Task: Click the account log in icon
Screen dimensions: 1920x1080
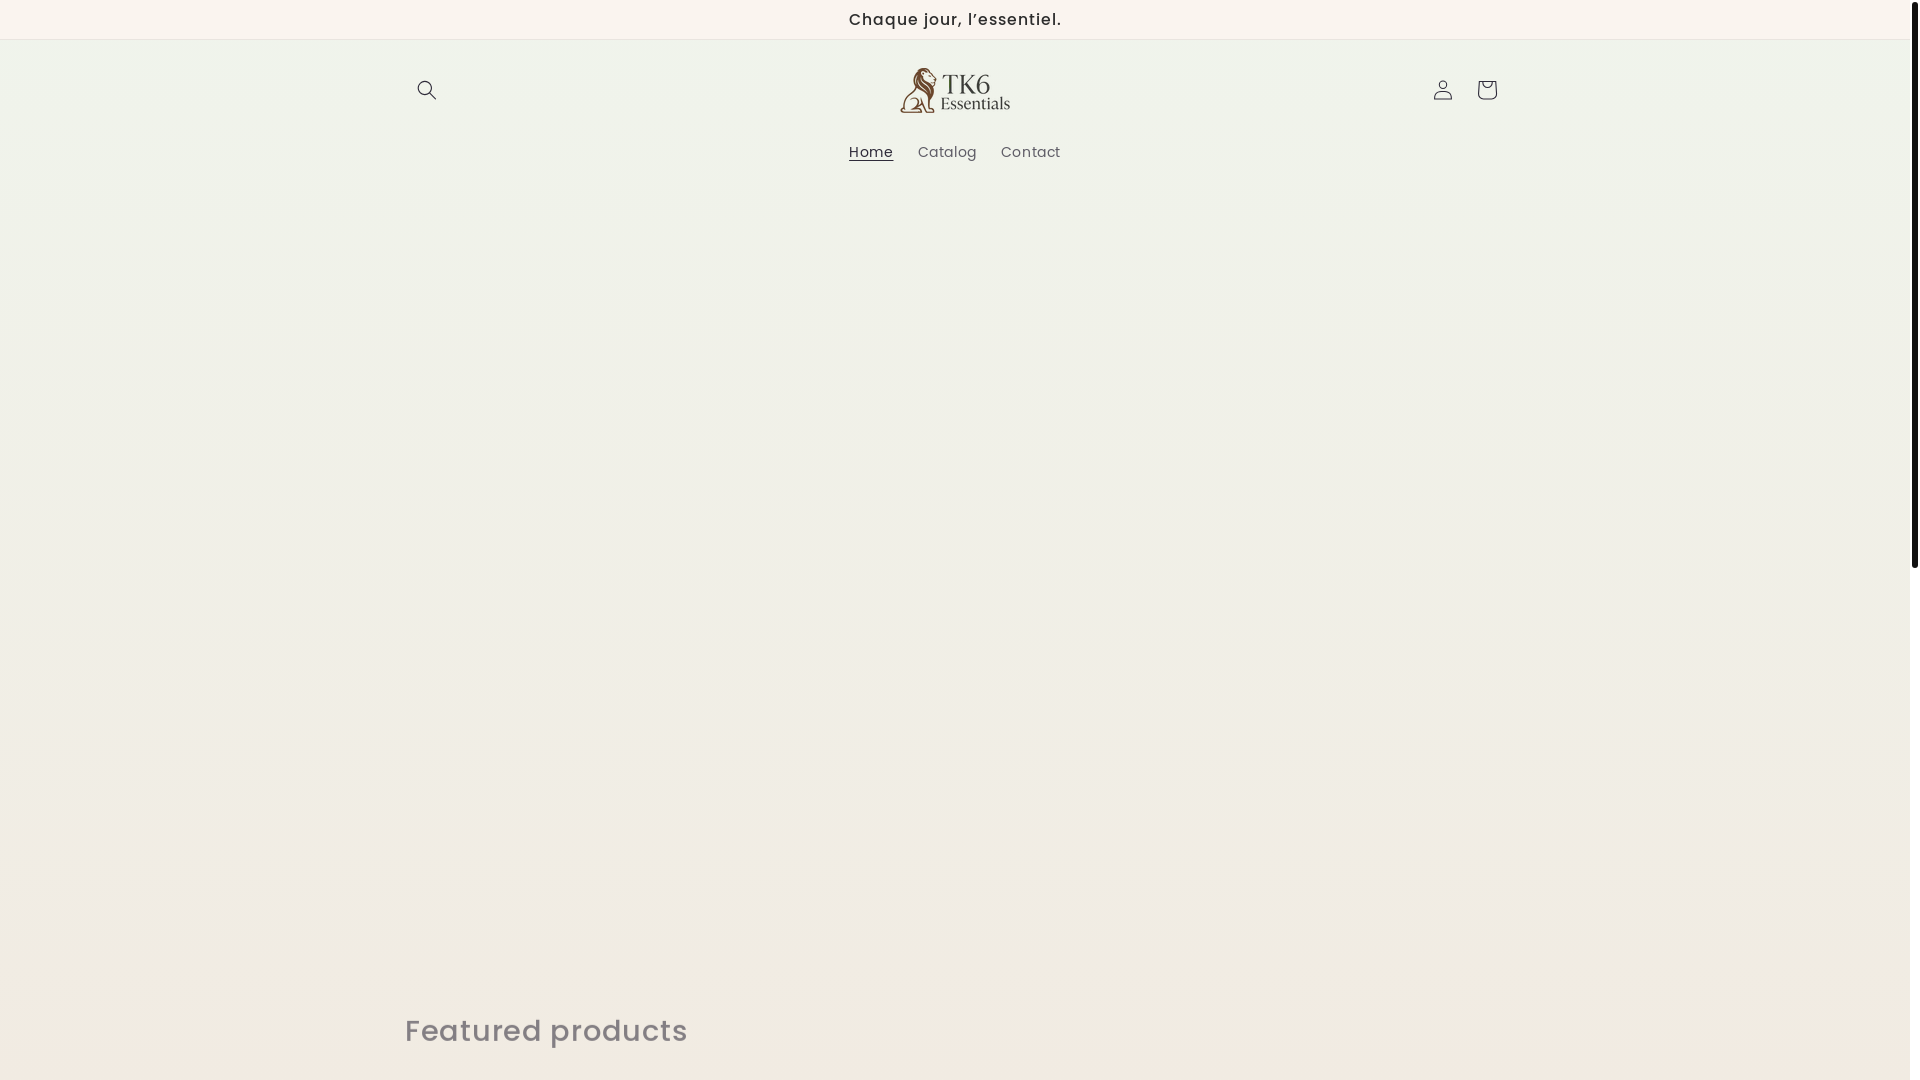Action: pos(1442,90)
